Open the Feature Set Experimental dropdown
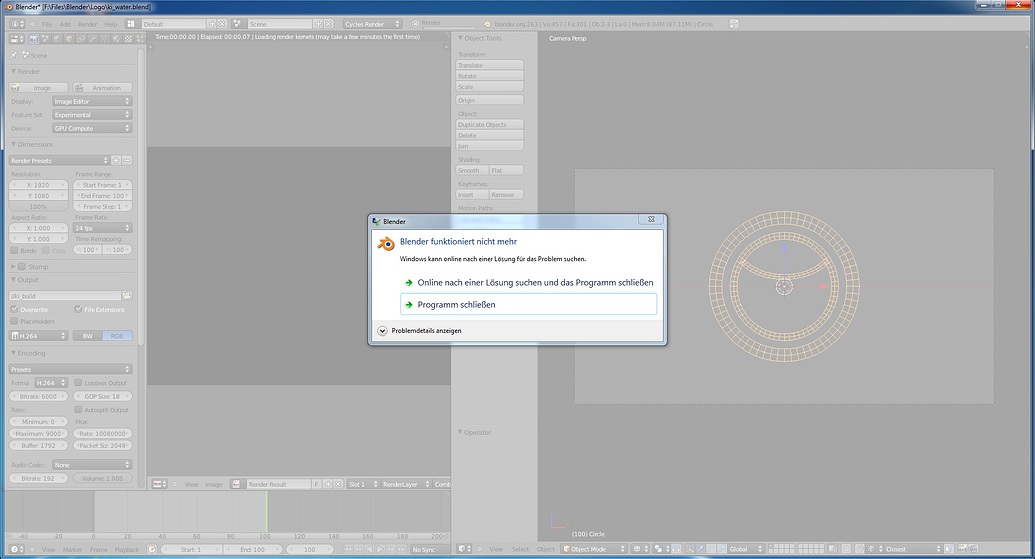The image size is (1035, 559). click(x=92, y=115)
